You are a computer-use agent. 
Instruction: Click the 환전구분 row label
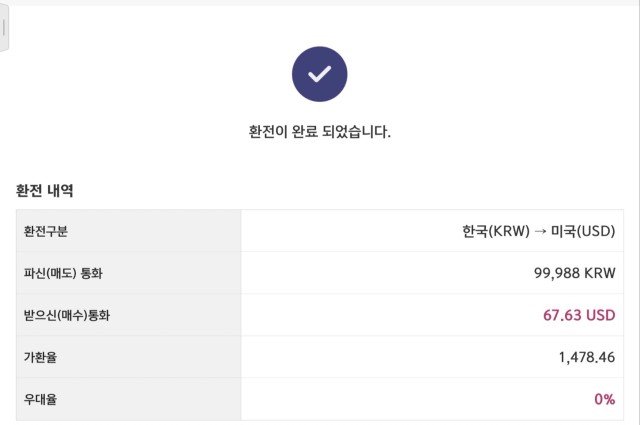point(46,231)
